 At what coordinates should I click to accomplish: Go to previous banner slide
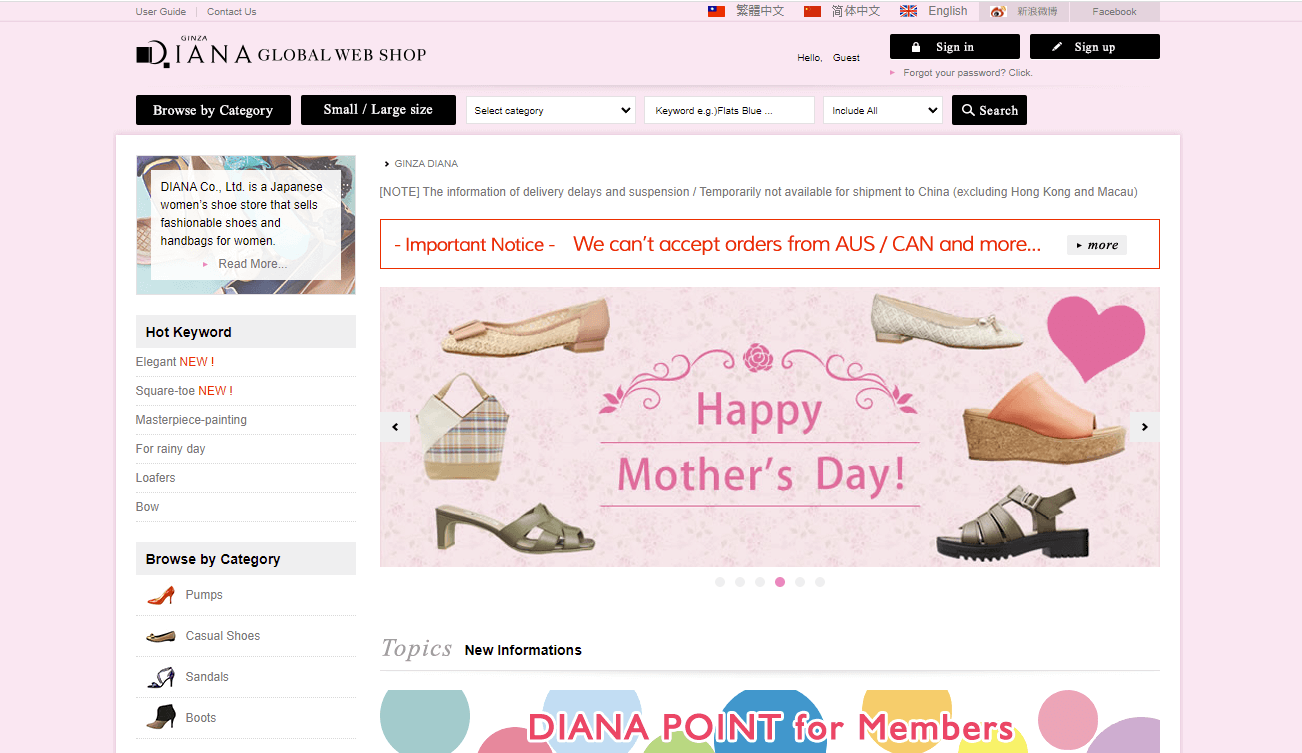(x=395, y=427)
